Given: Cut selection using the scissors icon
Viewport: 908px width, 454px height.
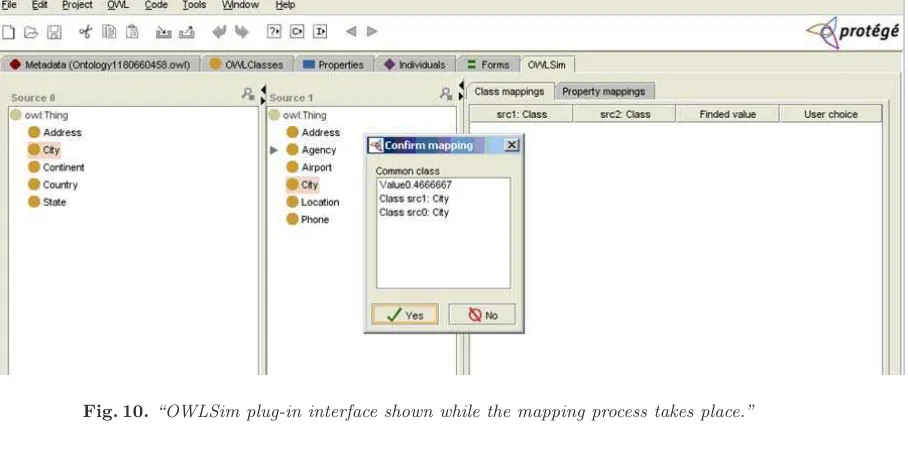Looking at the screenshot, I should (x=86, y=32).
